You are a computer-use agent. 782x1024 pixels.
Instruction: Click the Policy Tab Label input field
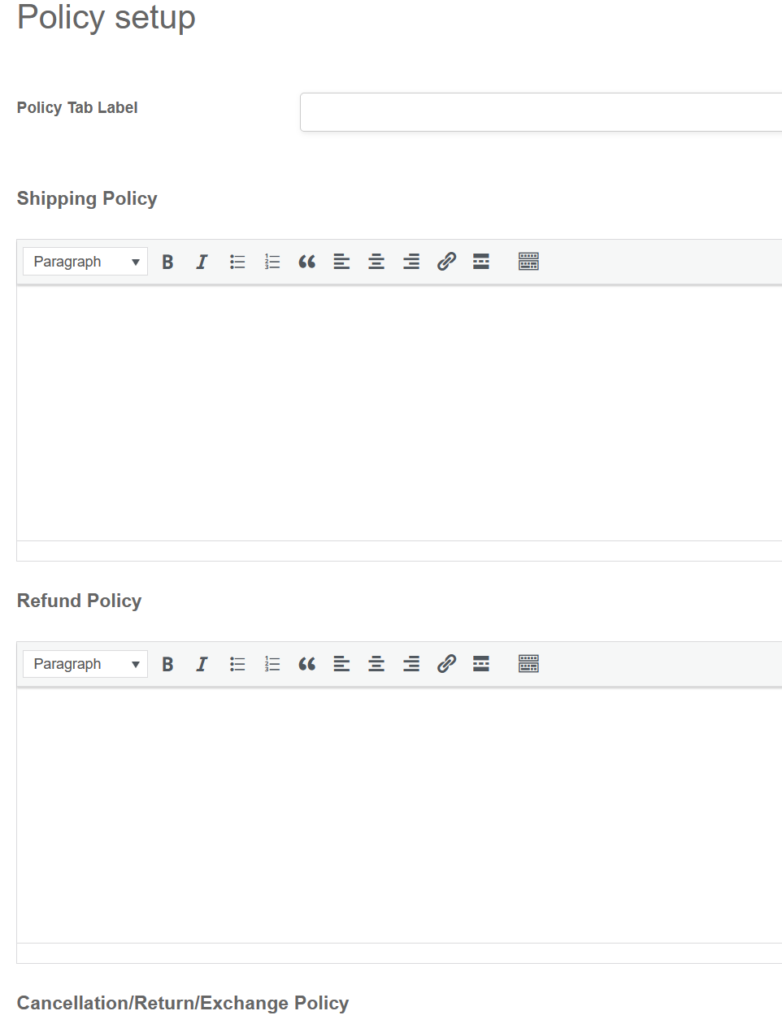pyautogui.click(x=540, y=112)
